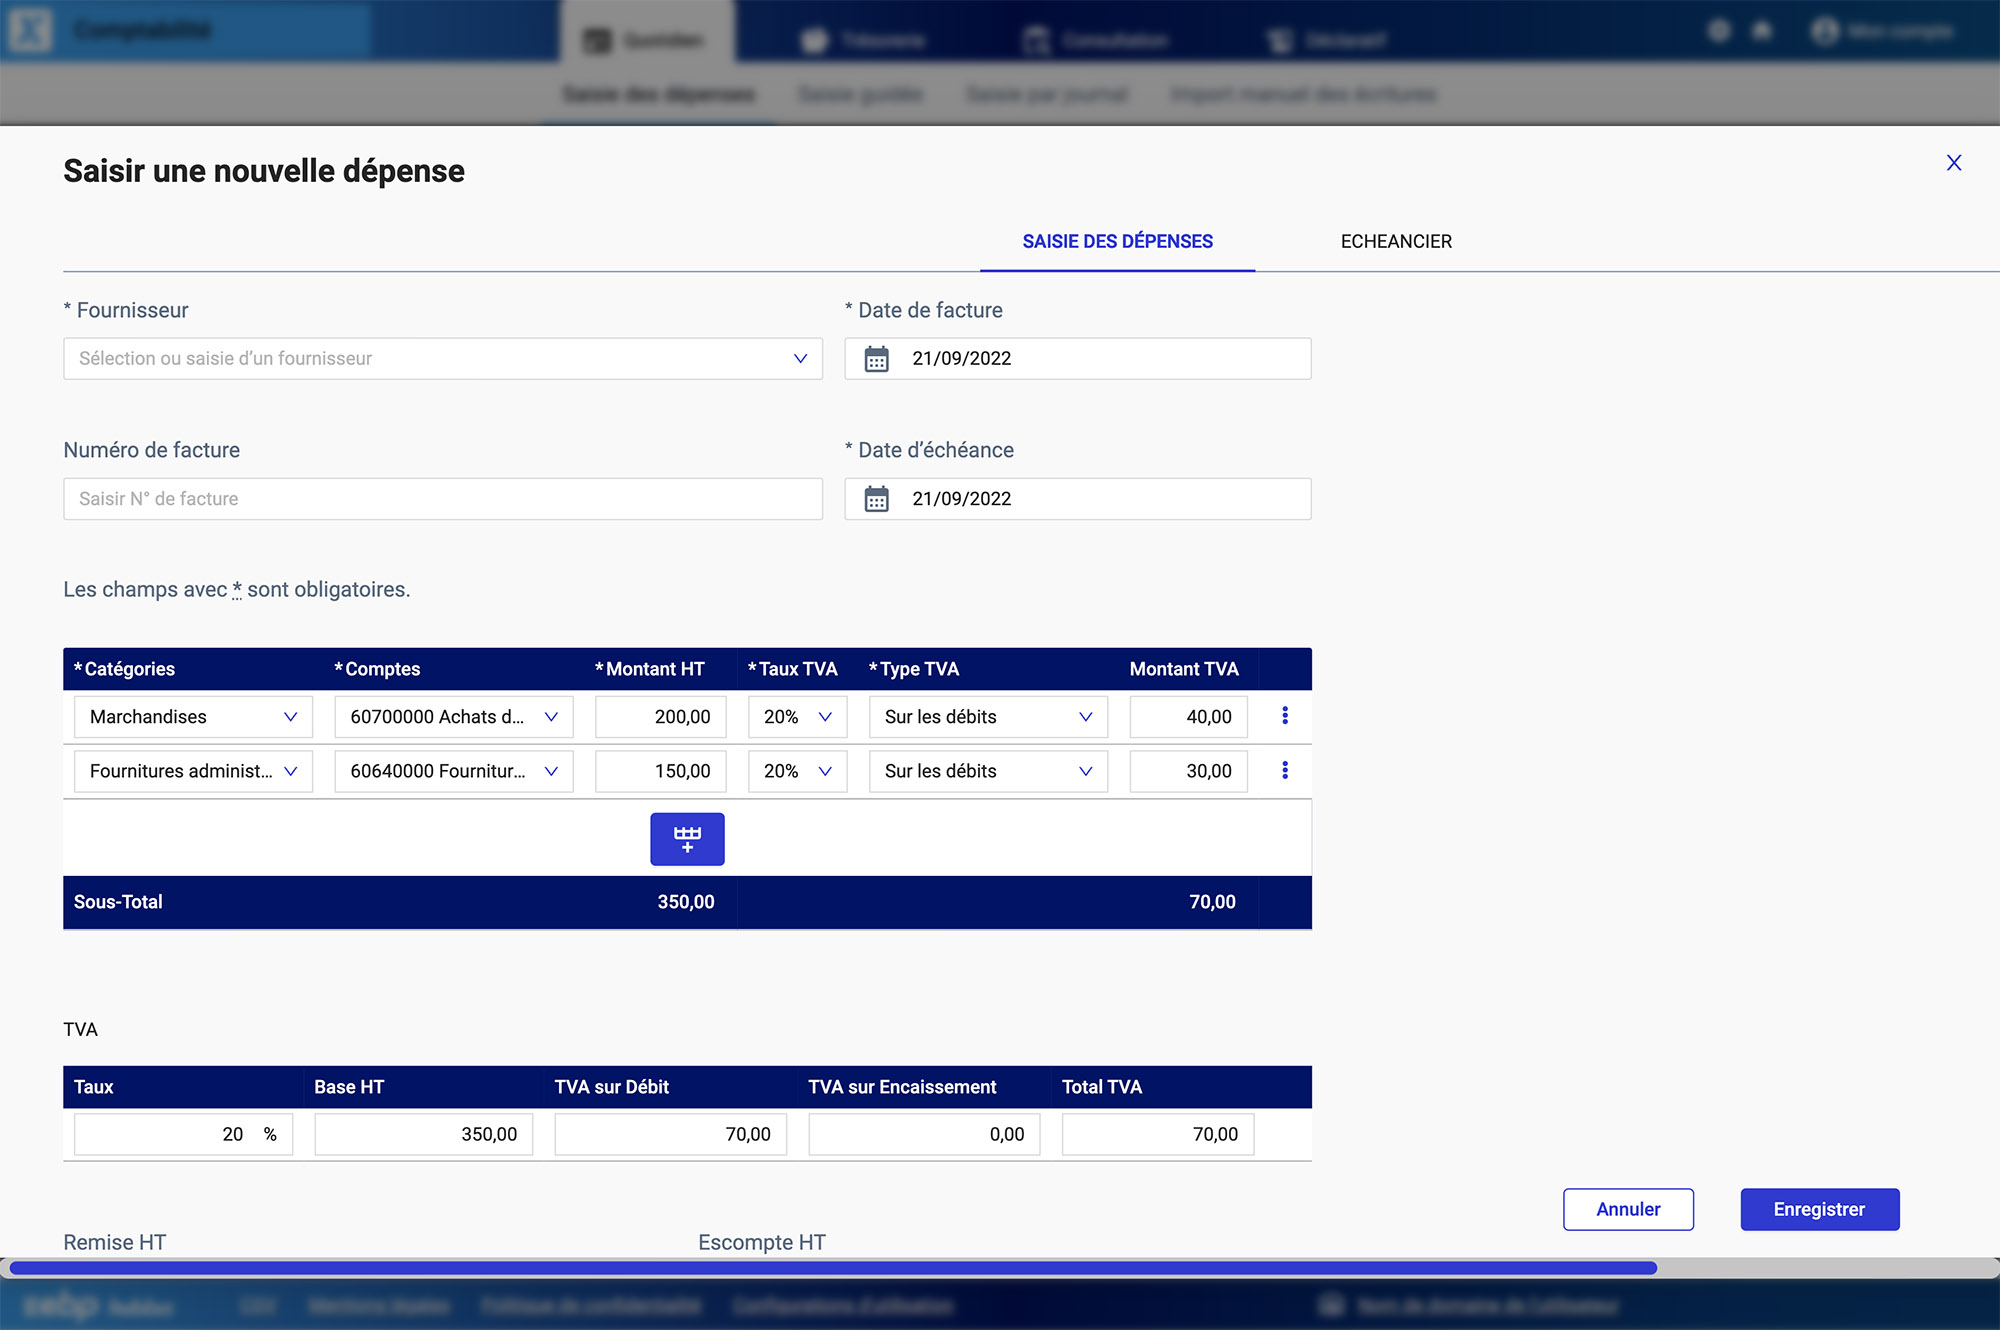Click the Saisir N° de facture field

point(443,498)
